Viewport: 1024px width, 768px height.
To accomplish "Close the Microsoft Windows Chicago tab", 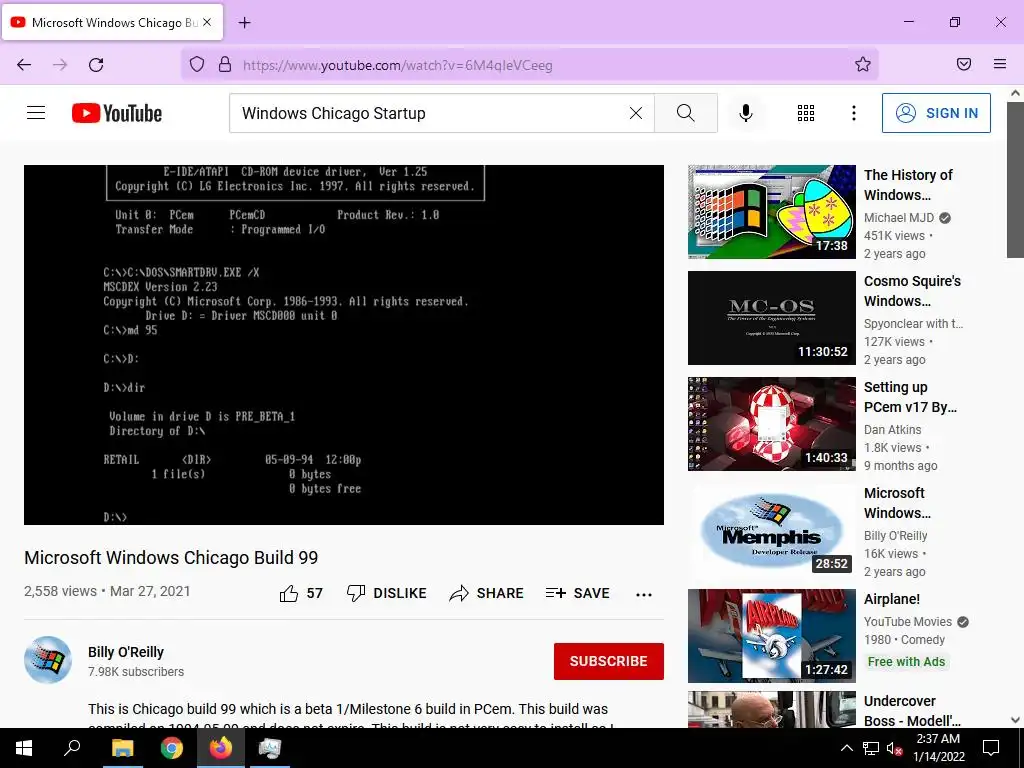I will pyautogui.click(x=207, y=22).
